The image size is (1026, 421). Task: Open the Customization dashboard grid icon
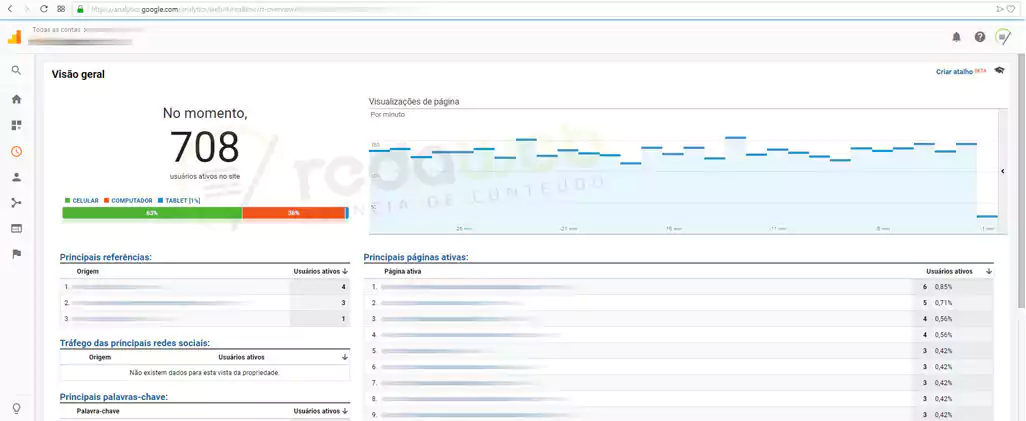(x=16, y=126)
